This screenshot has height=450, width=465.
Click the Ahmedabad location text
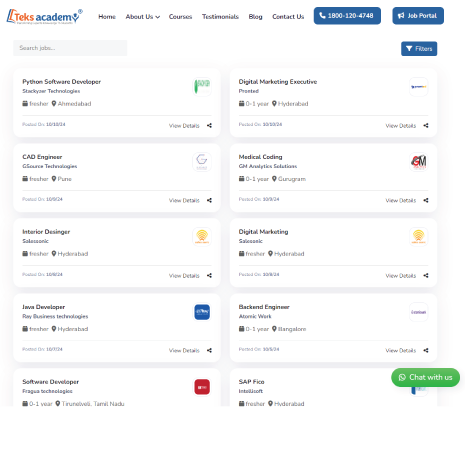click(74, 104)
